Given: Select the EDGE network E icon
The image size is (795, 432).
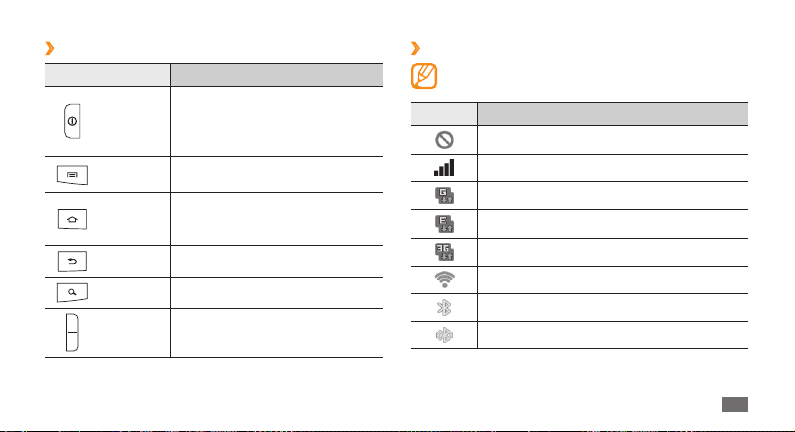Looking at the screenshot, I should [444, 224].
